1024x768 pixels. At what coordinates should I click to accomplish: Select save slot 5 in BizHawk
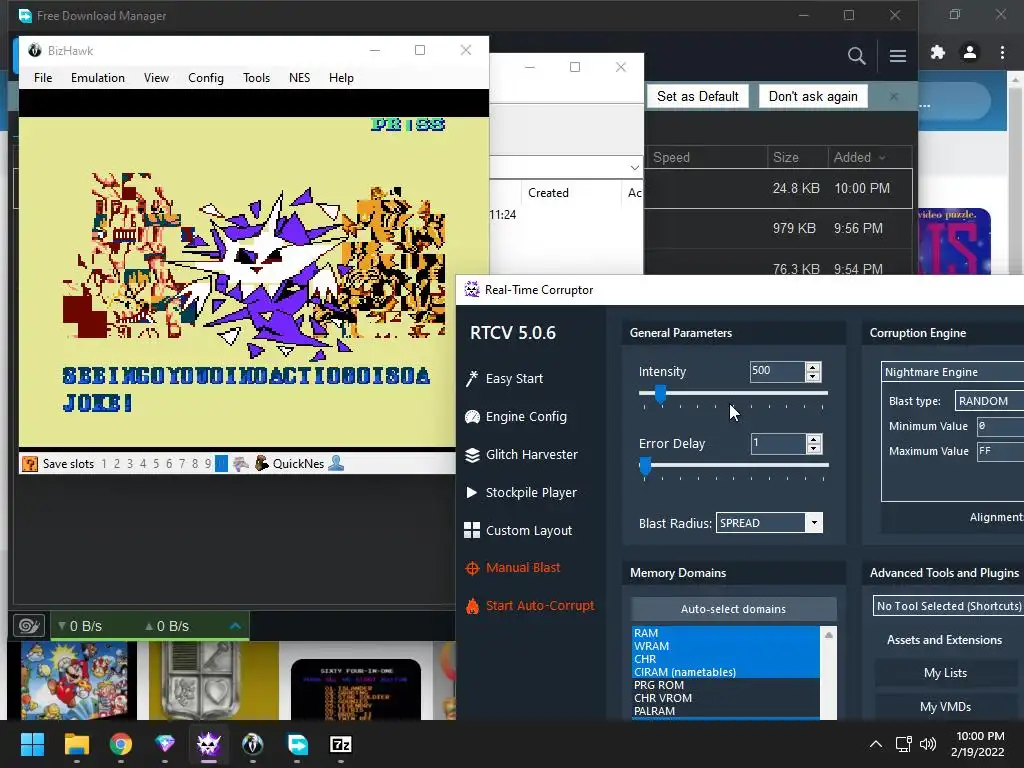click(x=156, y=464)
